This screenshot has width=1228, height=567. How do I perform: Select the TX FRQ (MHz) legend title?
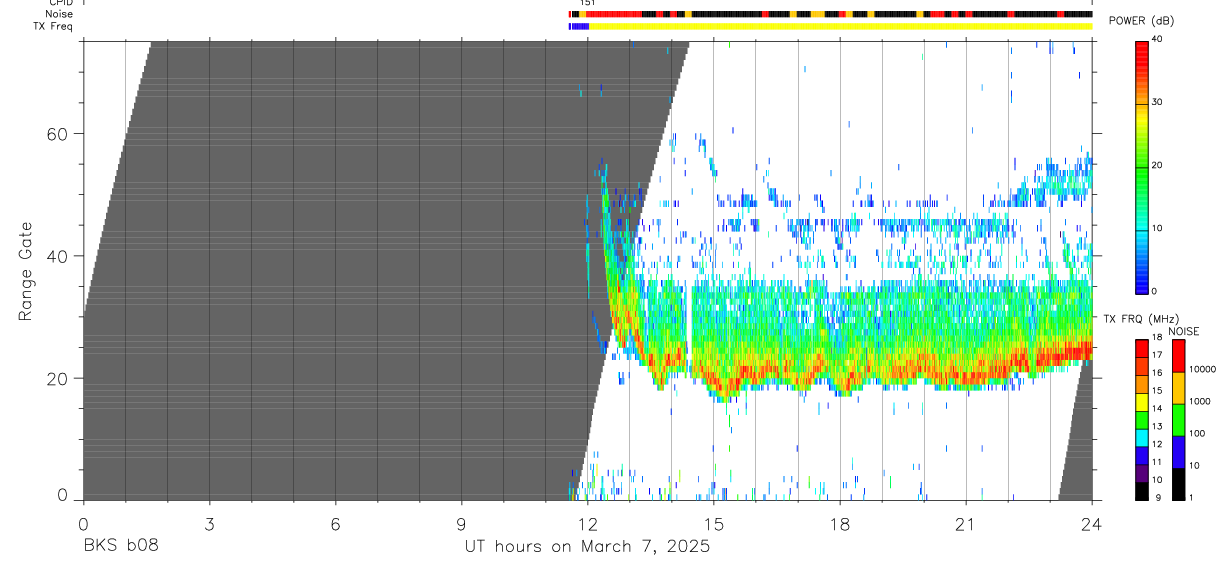(1138, 318)
